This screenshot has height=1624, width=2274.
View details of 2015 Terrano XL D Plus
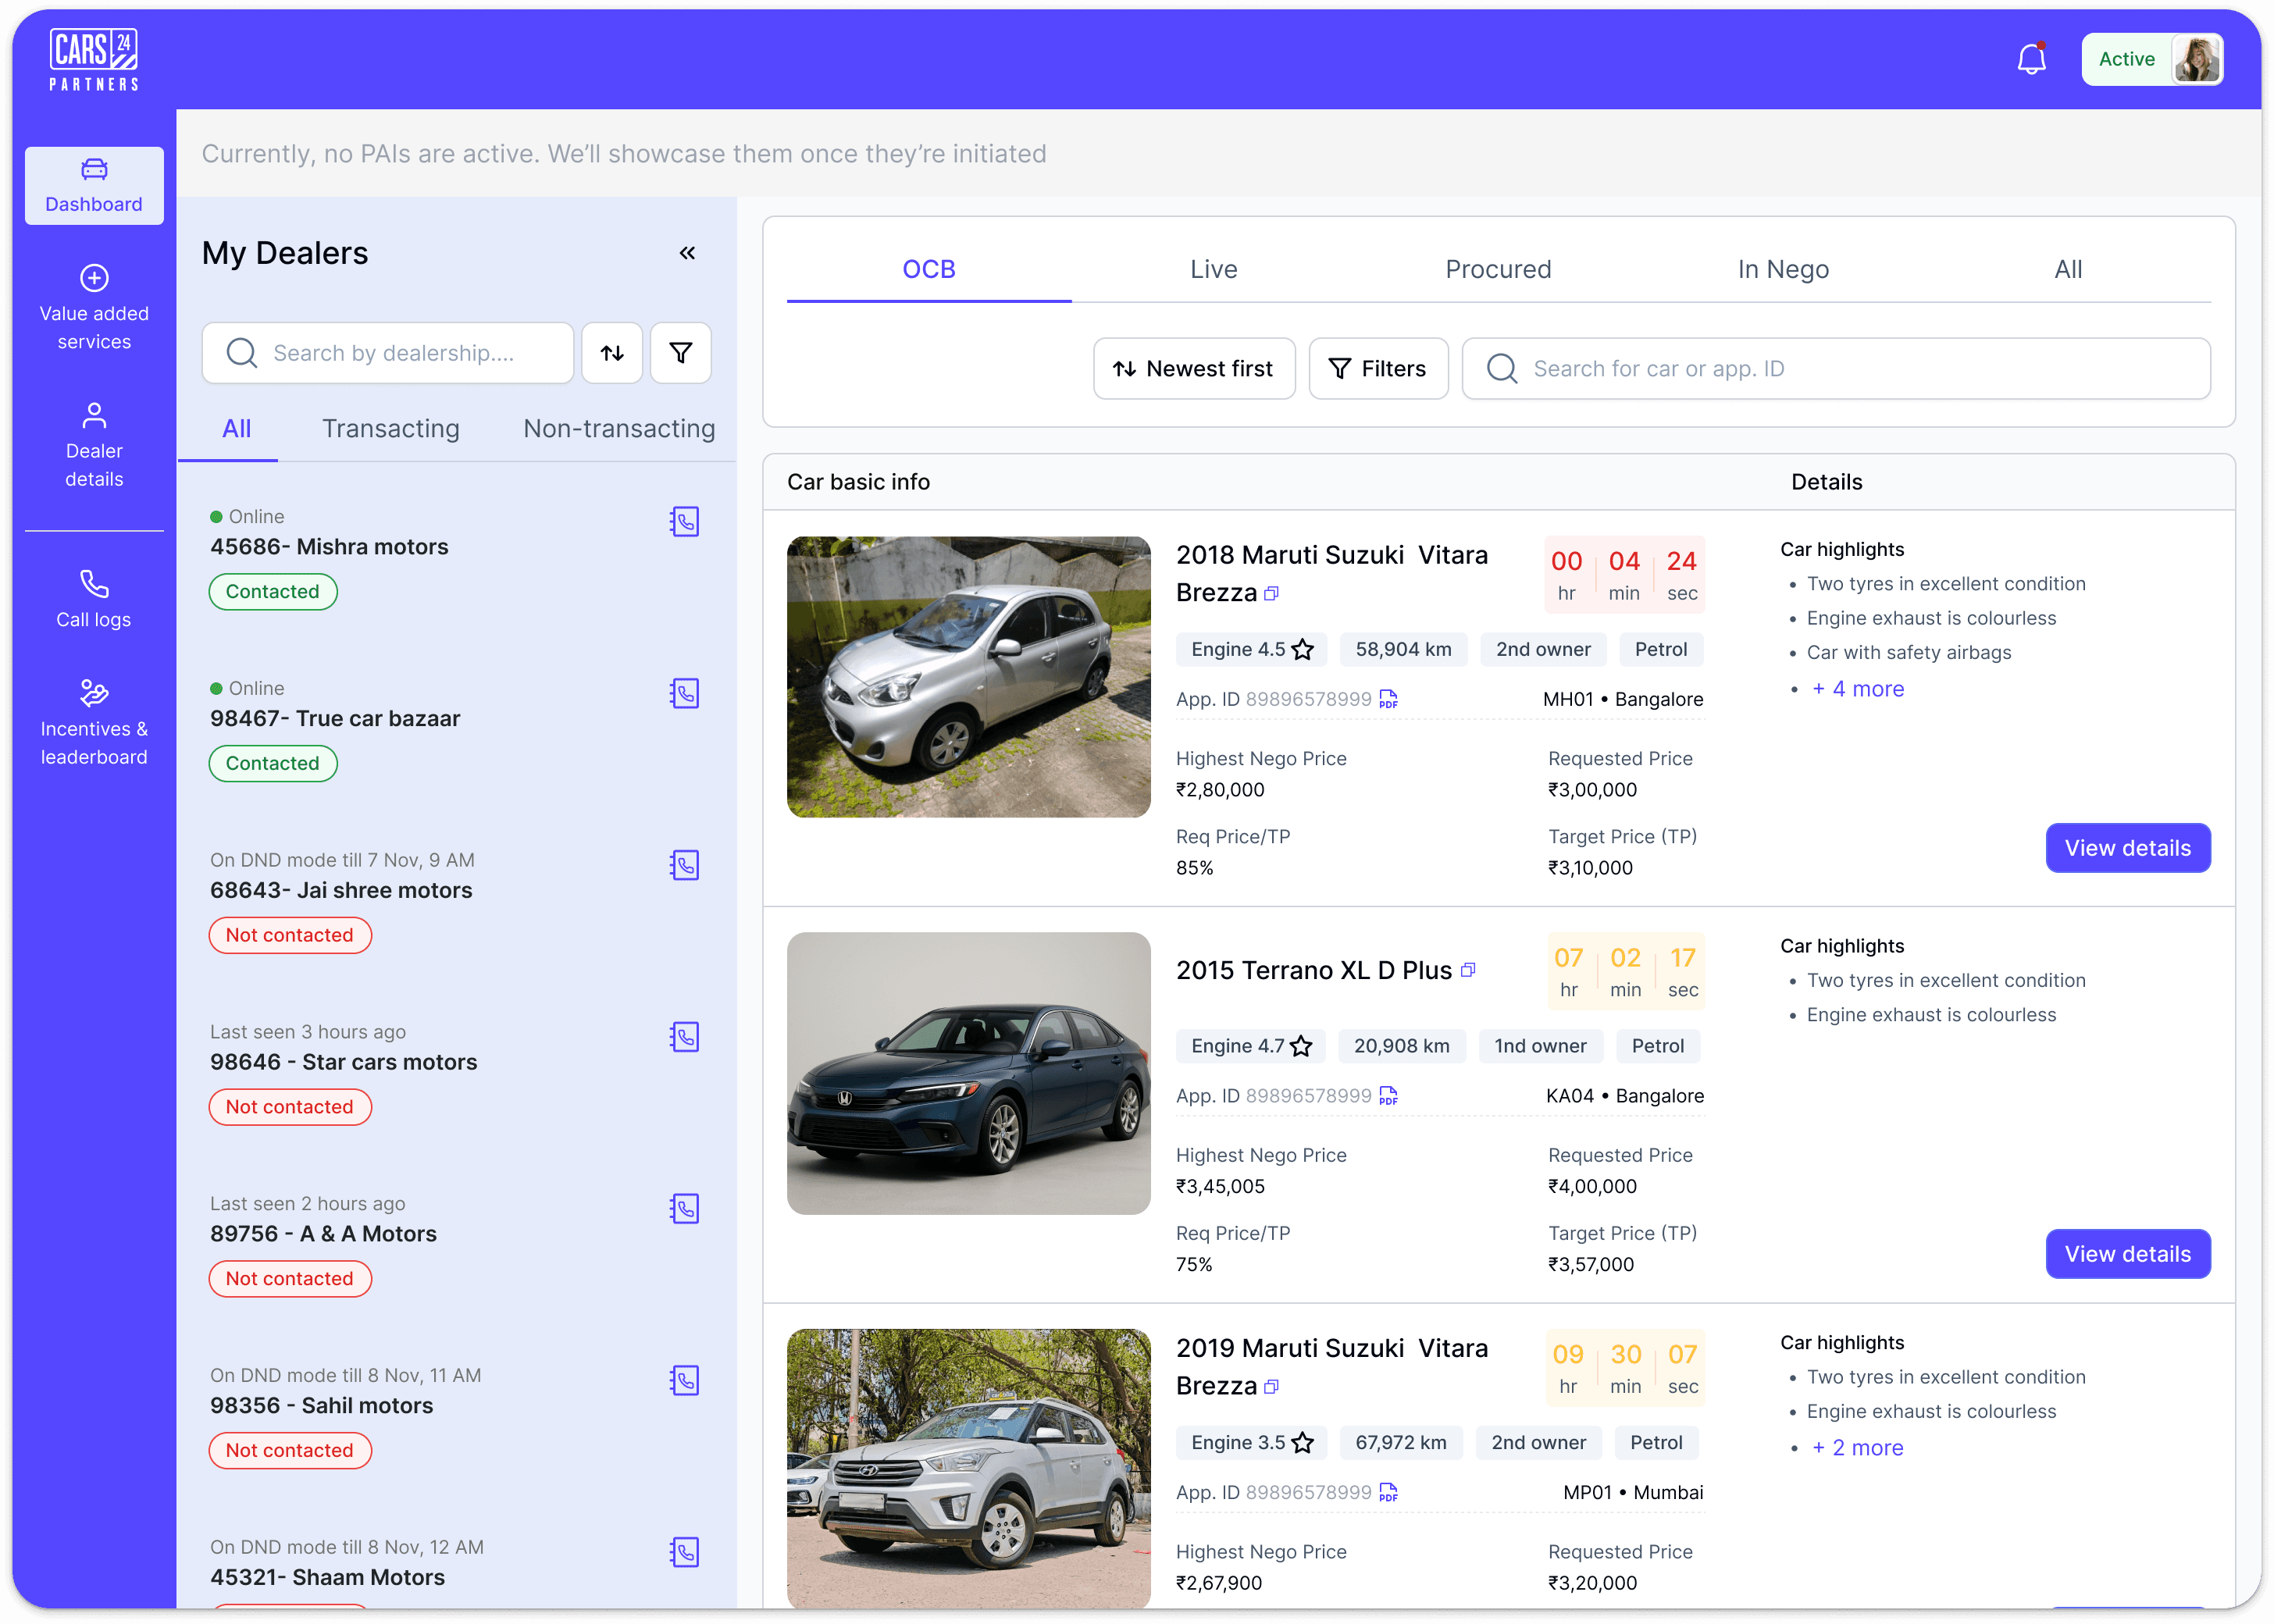point(2128,1254)
